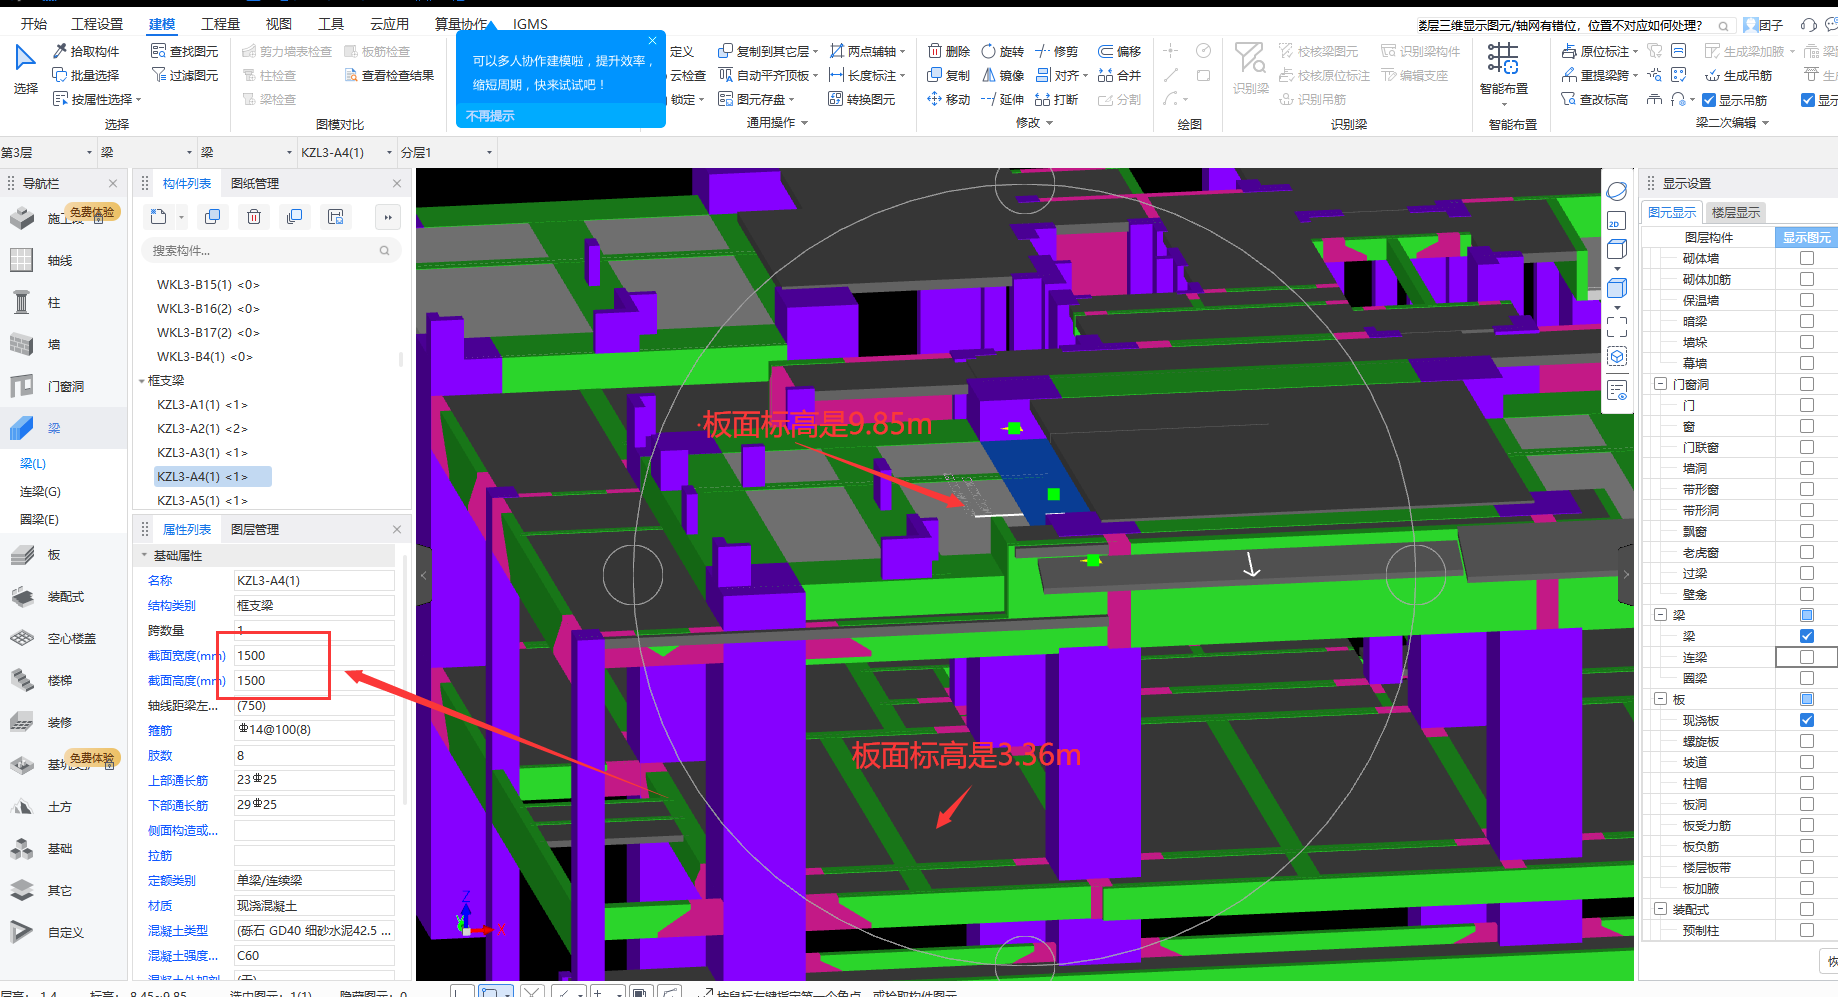Toggle 现浇板 display checkbox
Image resolution: width=1838 pixels, height=997 pixels.
point(1807,720)
